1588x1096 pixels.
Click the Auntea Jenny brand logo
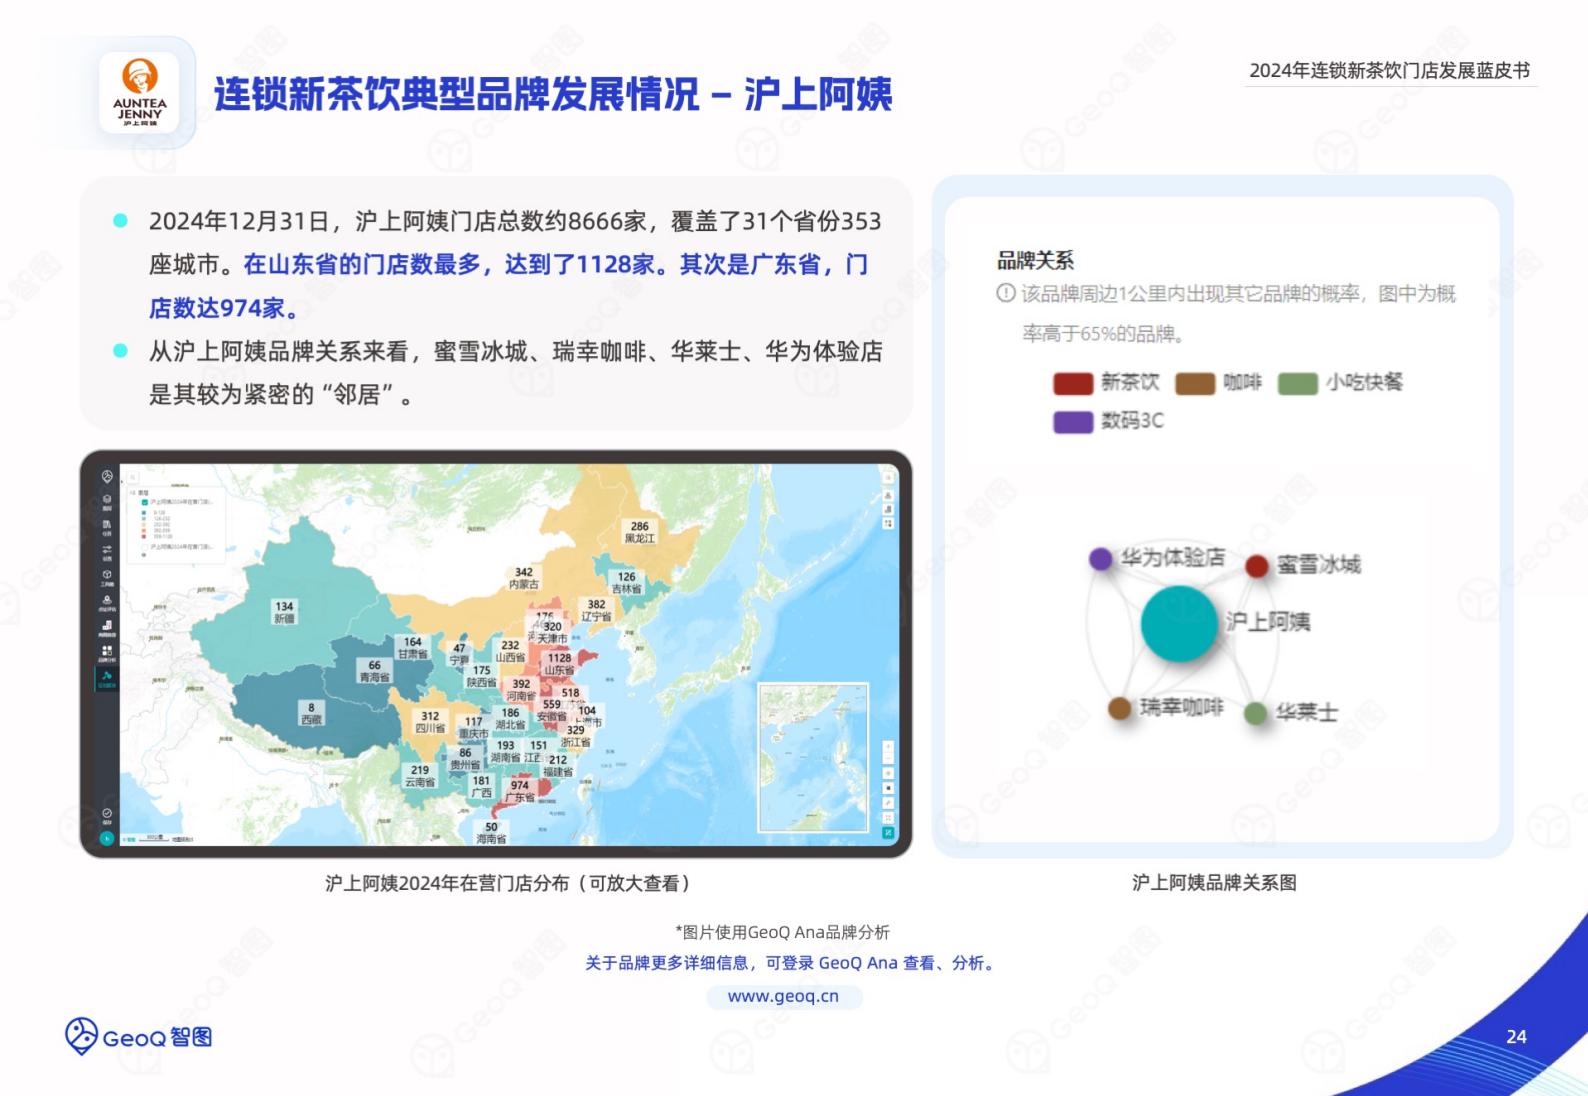tap(139, 93)
